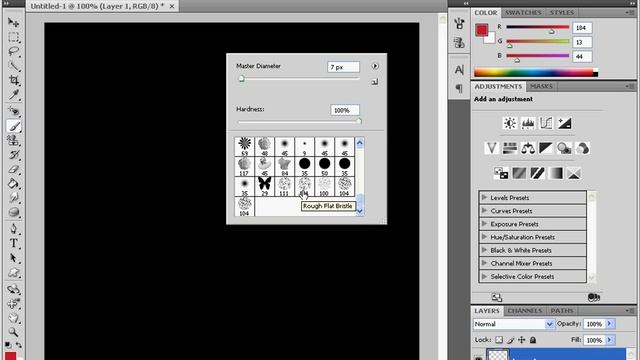
Task: Select the Zoom tool
Action: click(x=13, y=332)
